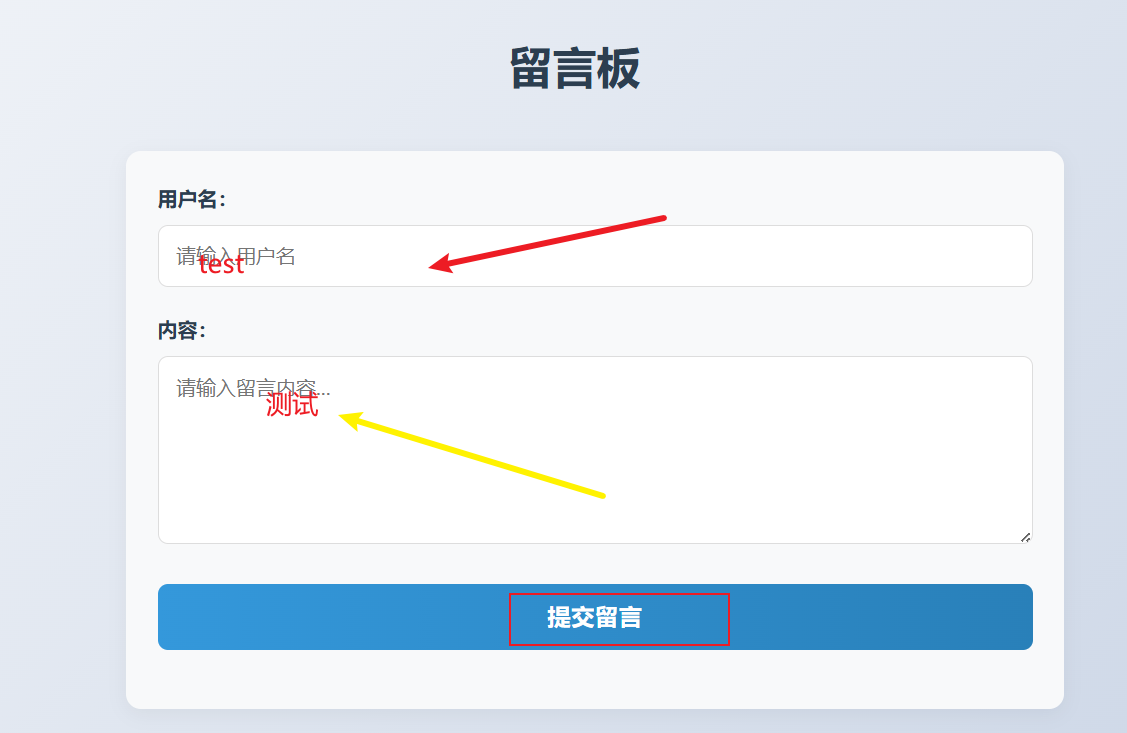Click the yellow arrow's tail end
The image size is (1127, 733).
pos(601,494)
